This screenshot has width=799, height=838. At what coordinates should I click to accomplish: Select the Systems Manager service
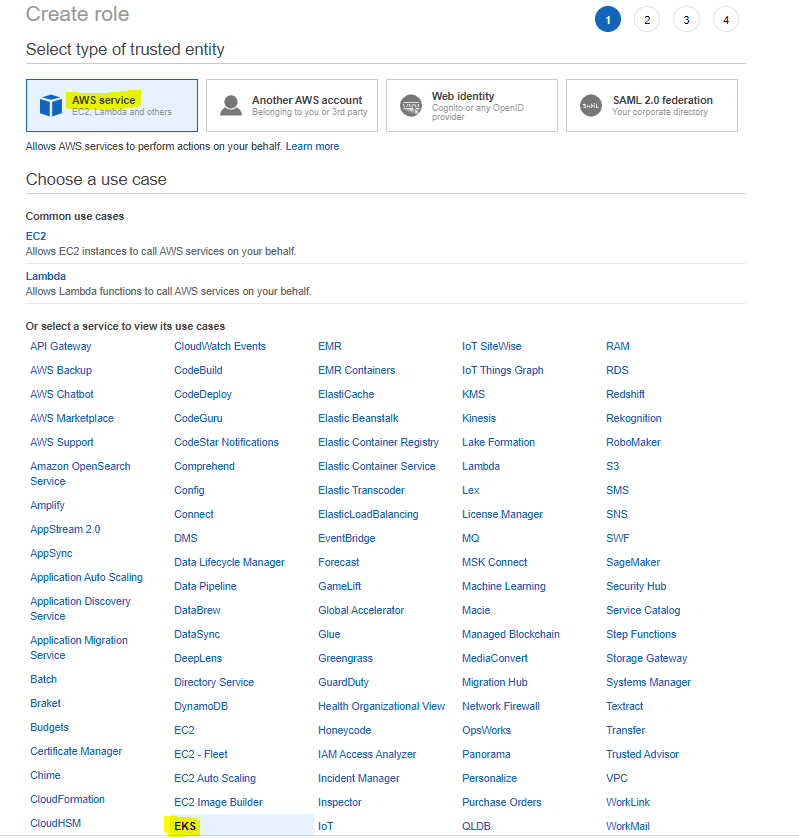(x=648, y=682)
